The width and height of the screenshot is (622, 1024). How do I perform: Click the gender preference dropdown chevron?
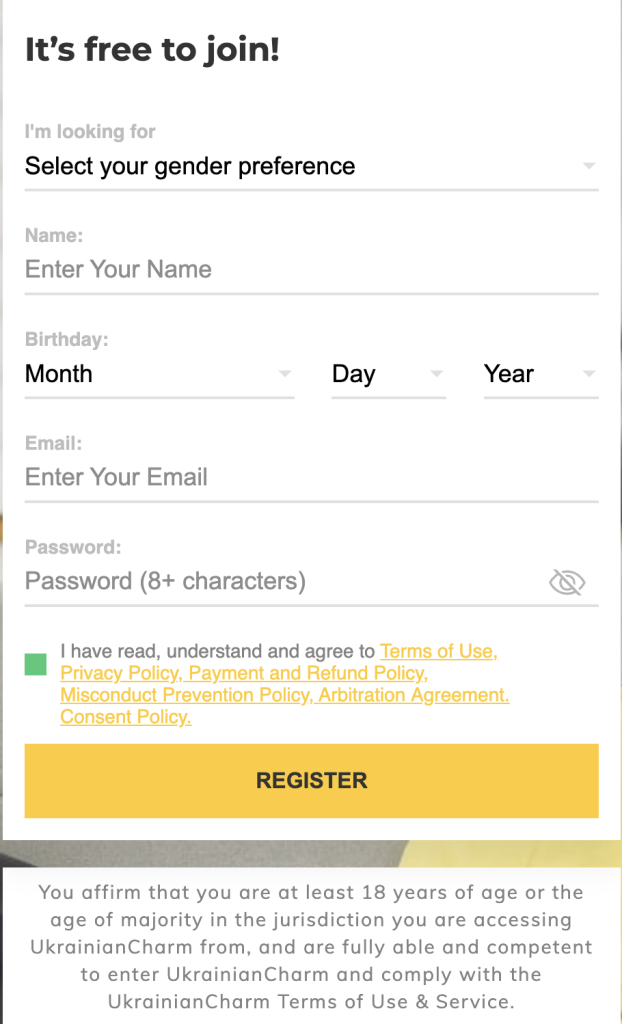point(589,166)
